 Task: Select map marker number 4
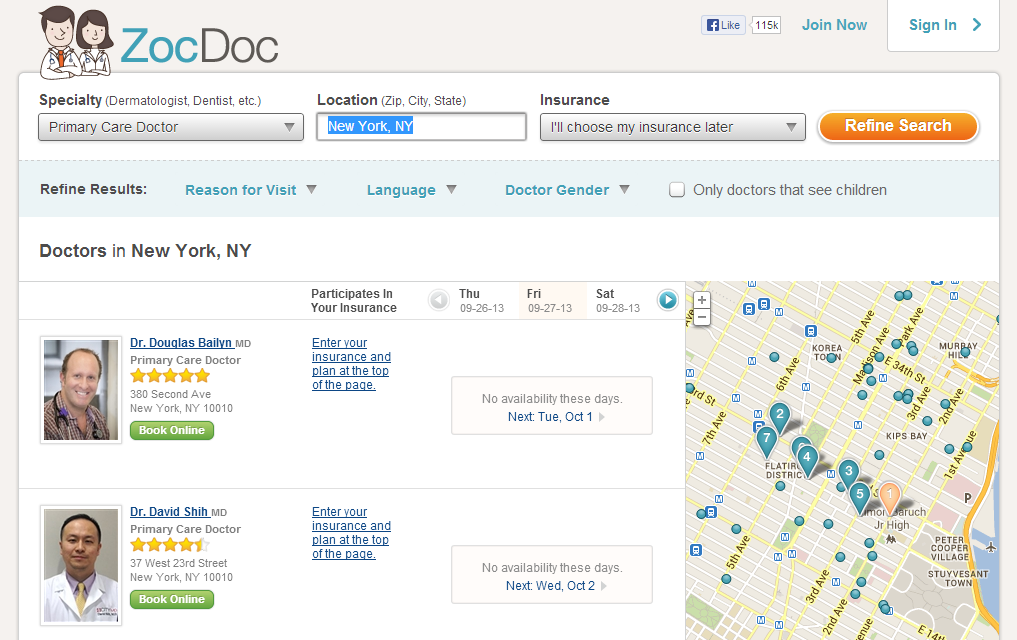(x=807, y=460)
